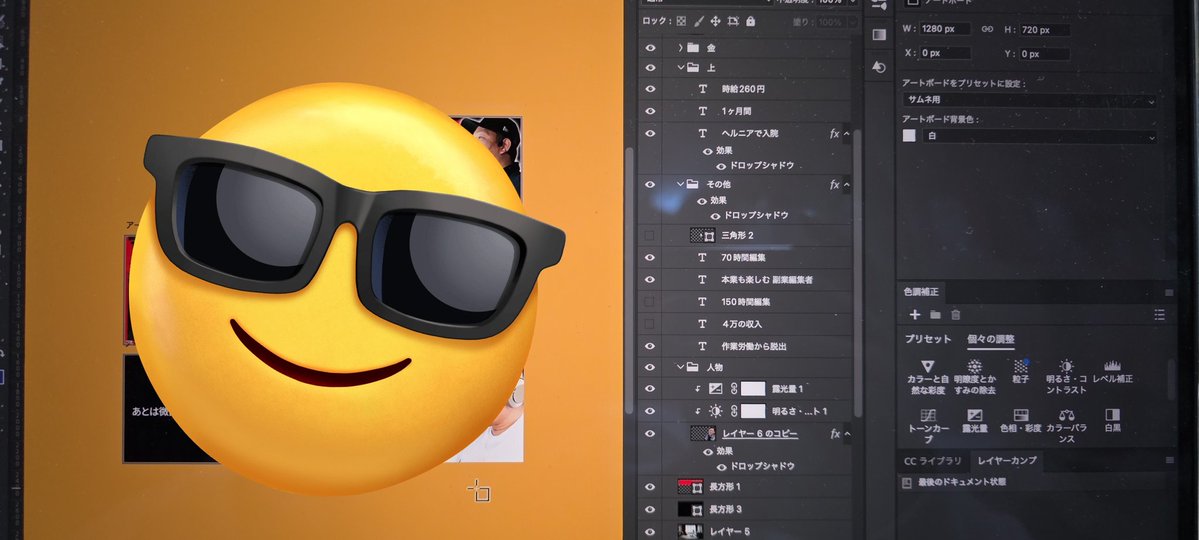1199x540 pixels.
Task: Click the trash icon in the 色調補正 panel
Action: coord(955,314)
